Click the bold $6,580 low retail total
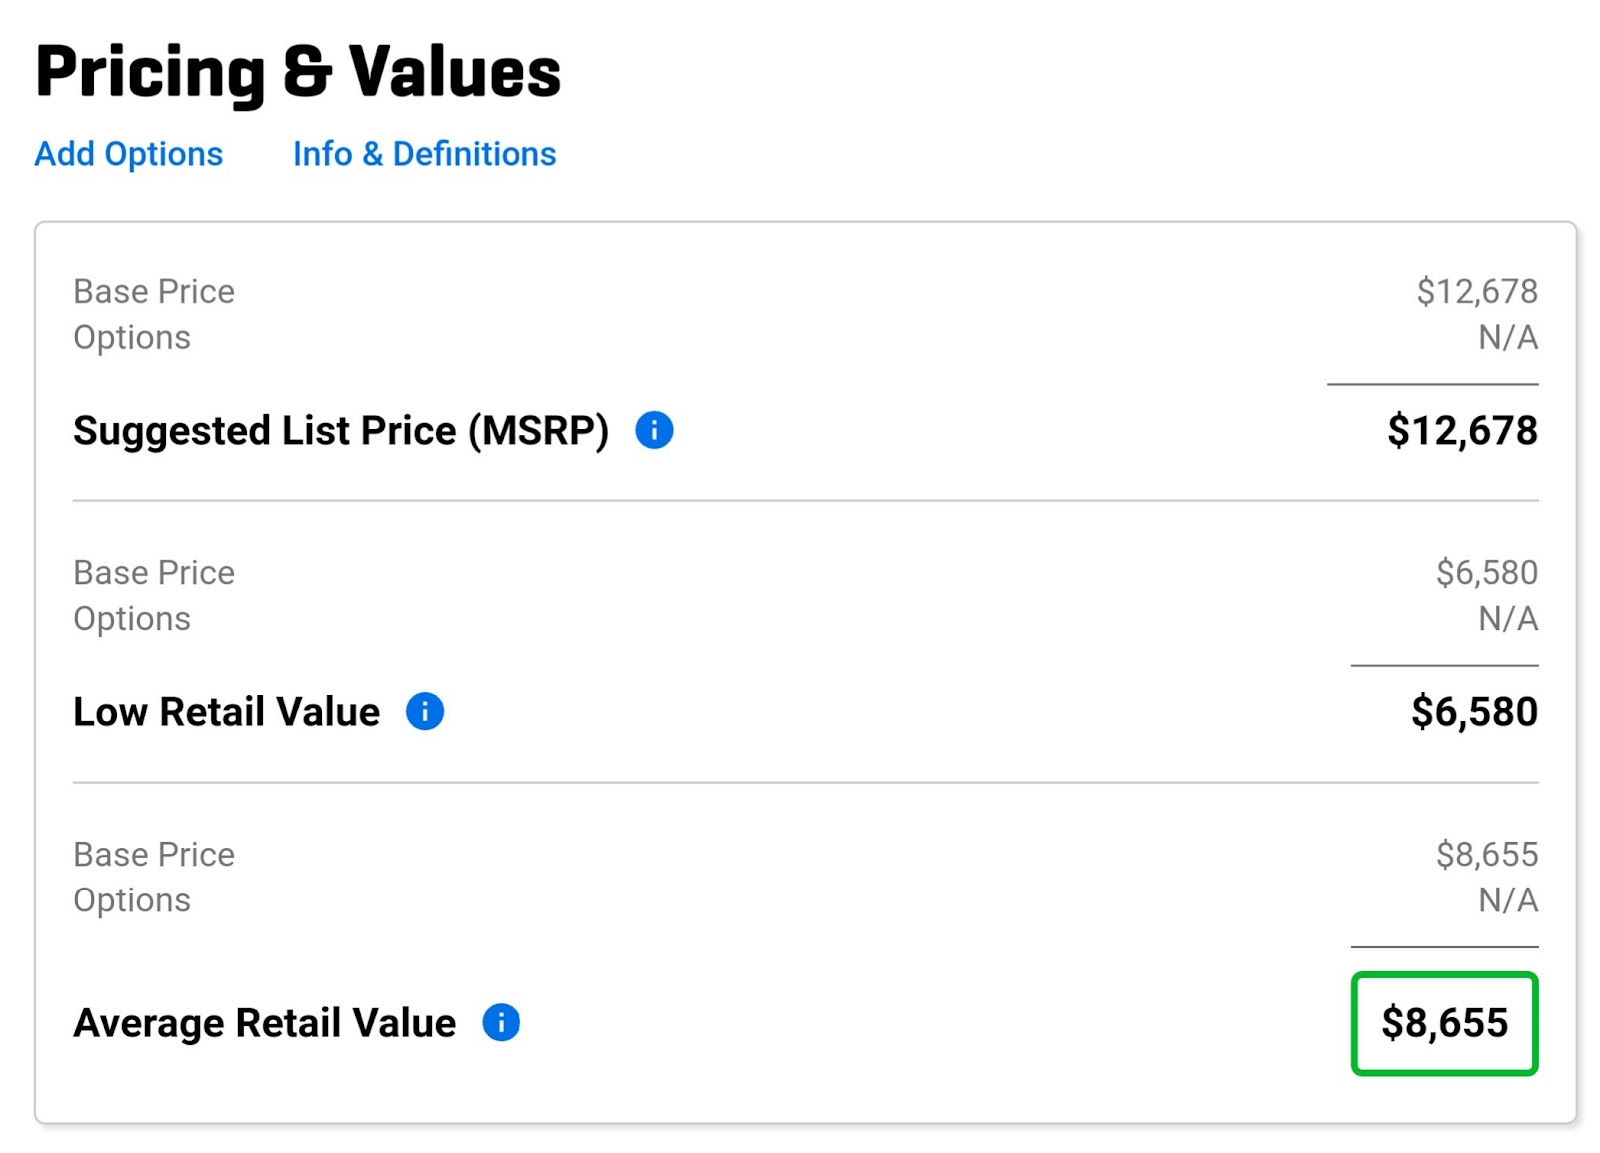The height and width of the screenshot is (1153, 1600). 1474,712
